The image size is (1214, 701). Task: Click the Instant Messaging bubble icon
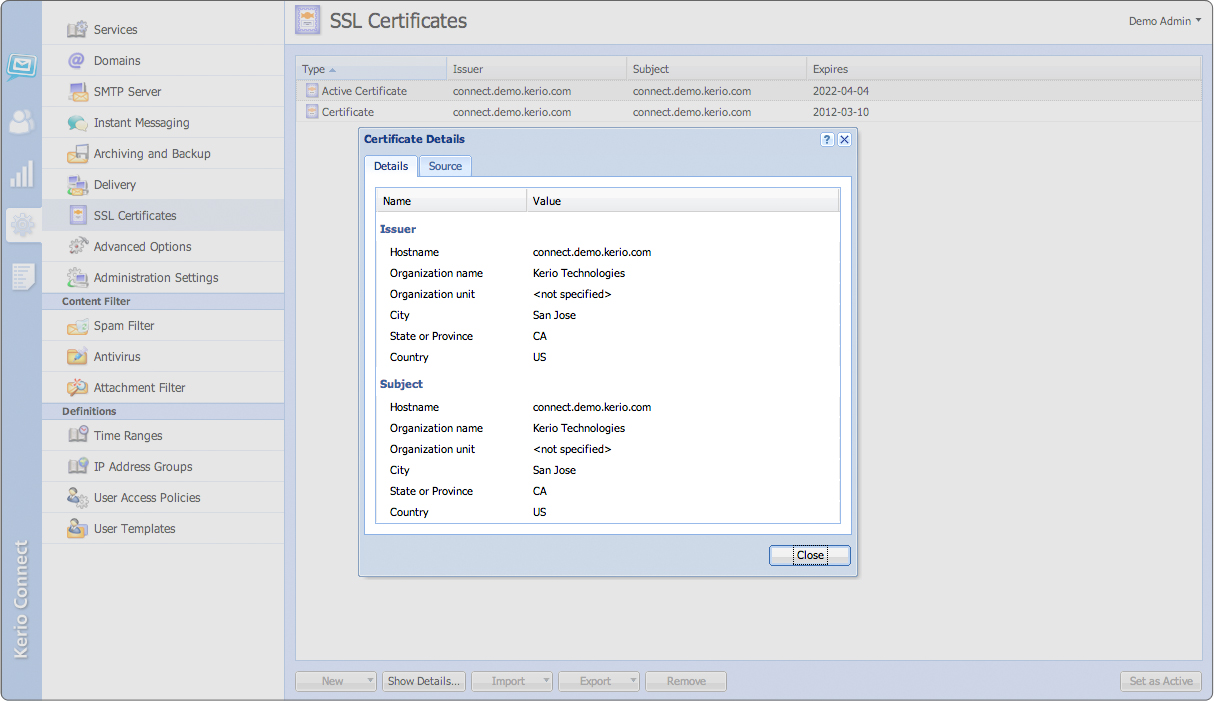[x=77, y=123]
